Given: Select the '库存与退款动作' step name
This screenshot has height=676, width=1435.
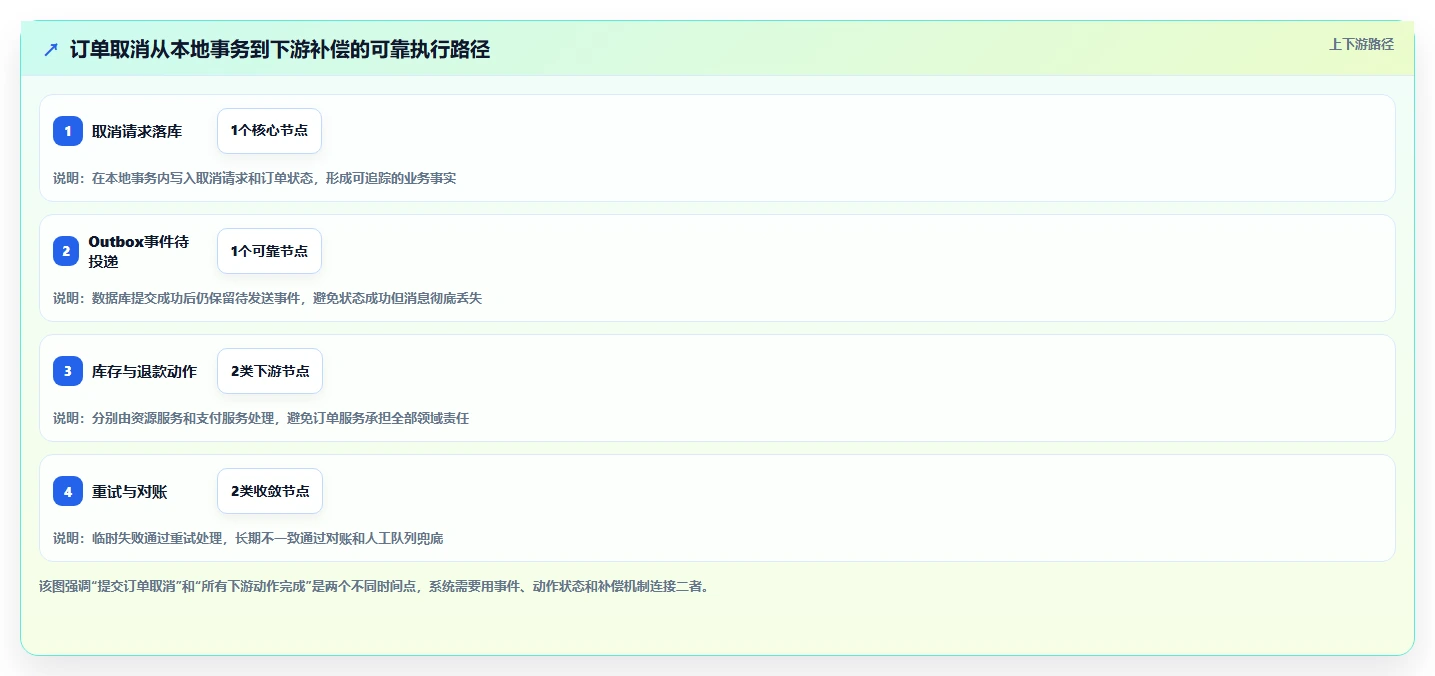Looking at the screenshot, I should click(144, 371).
